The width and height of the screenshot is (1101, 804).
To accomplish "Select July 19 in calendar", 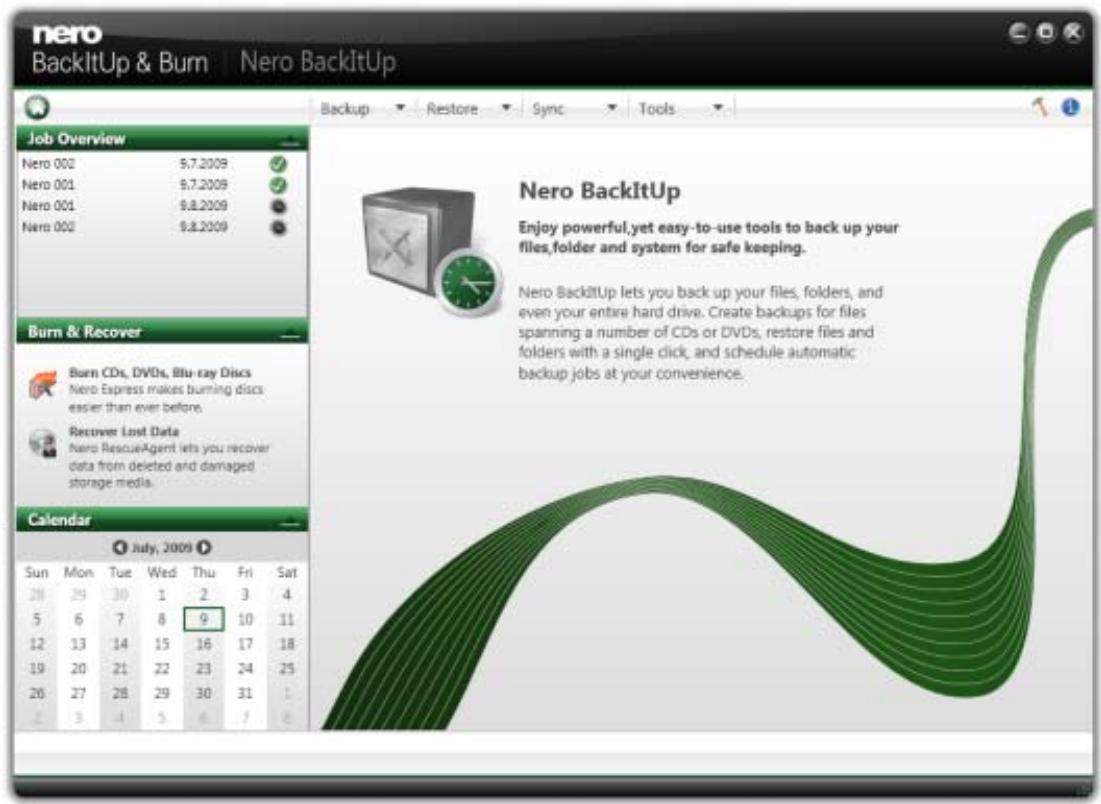I will pyautogui.click(x=37, y=668).
